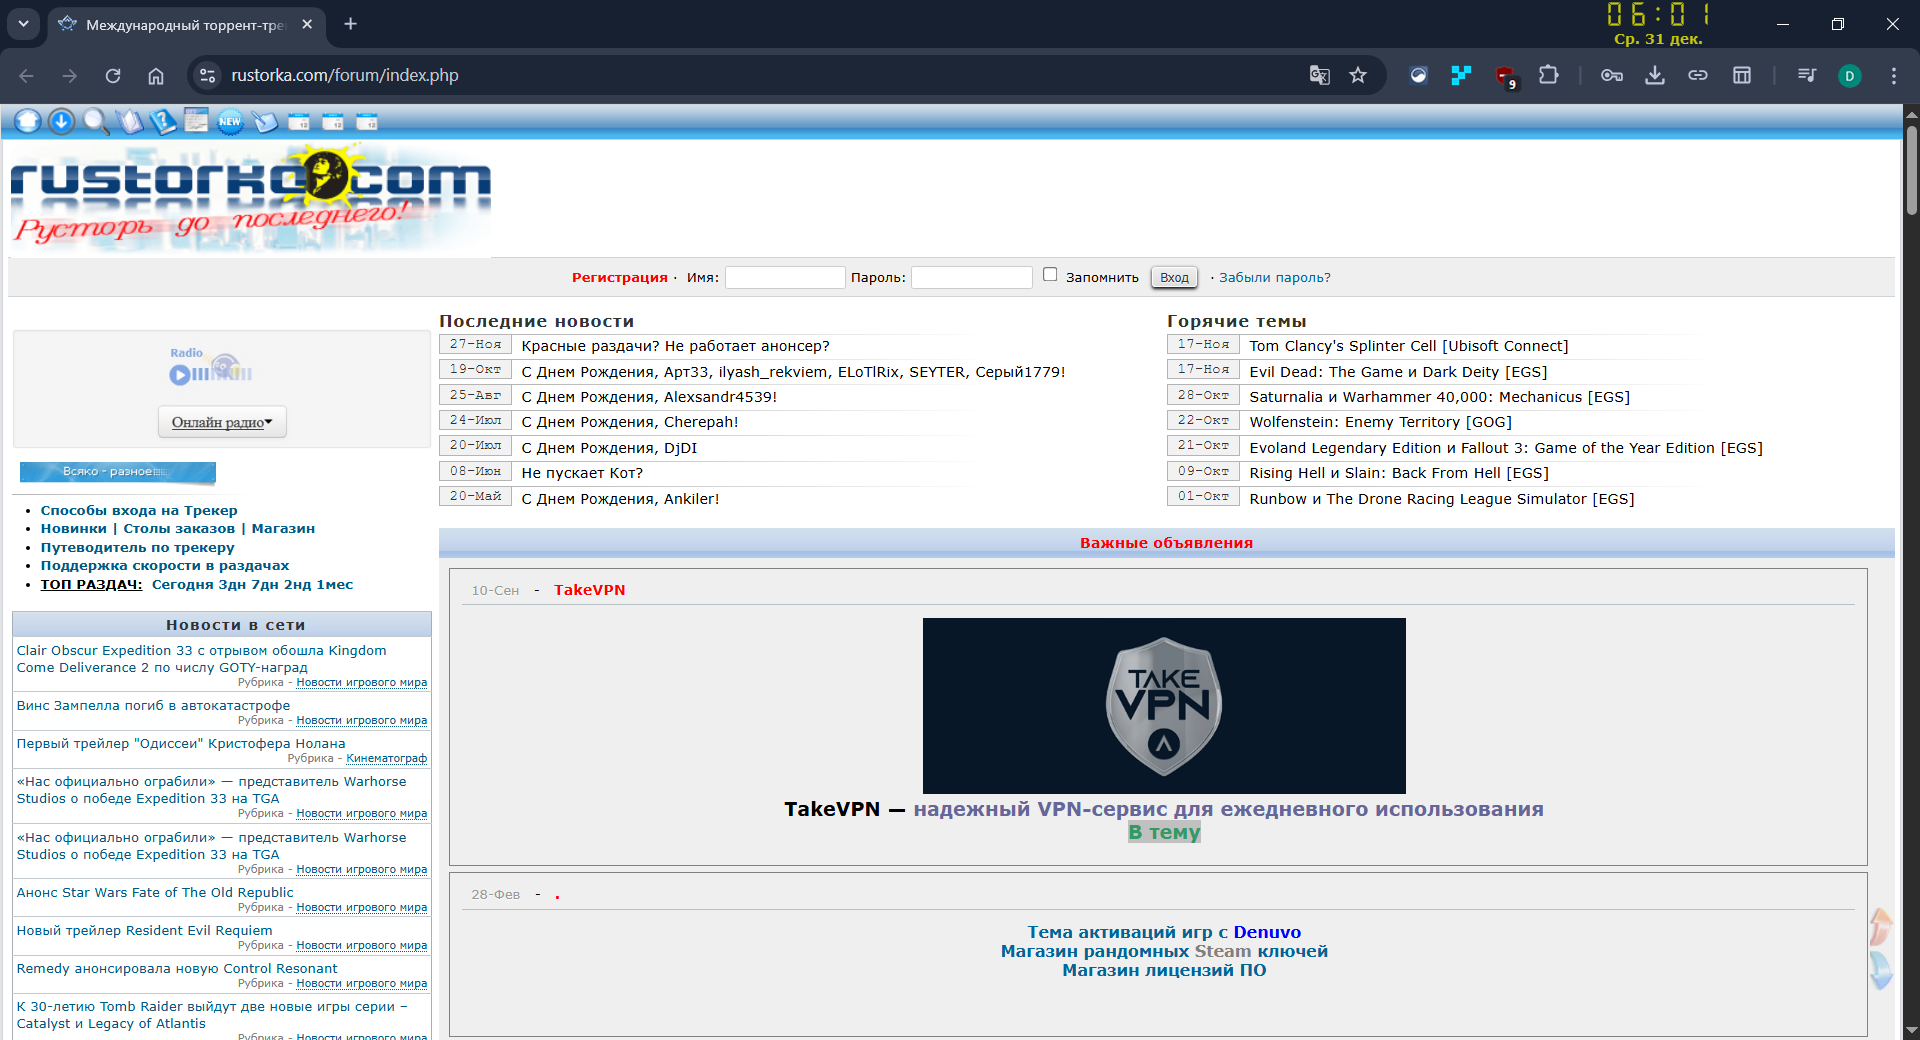Open the browser Extensions puzzle icon
Screen dimensions: 1920x1040
coord(1548,75)
